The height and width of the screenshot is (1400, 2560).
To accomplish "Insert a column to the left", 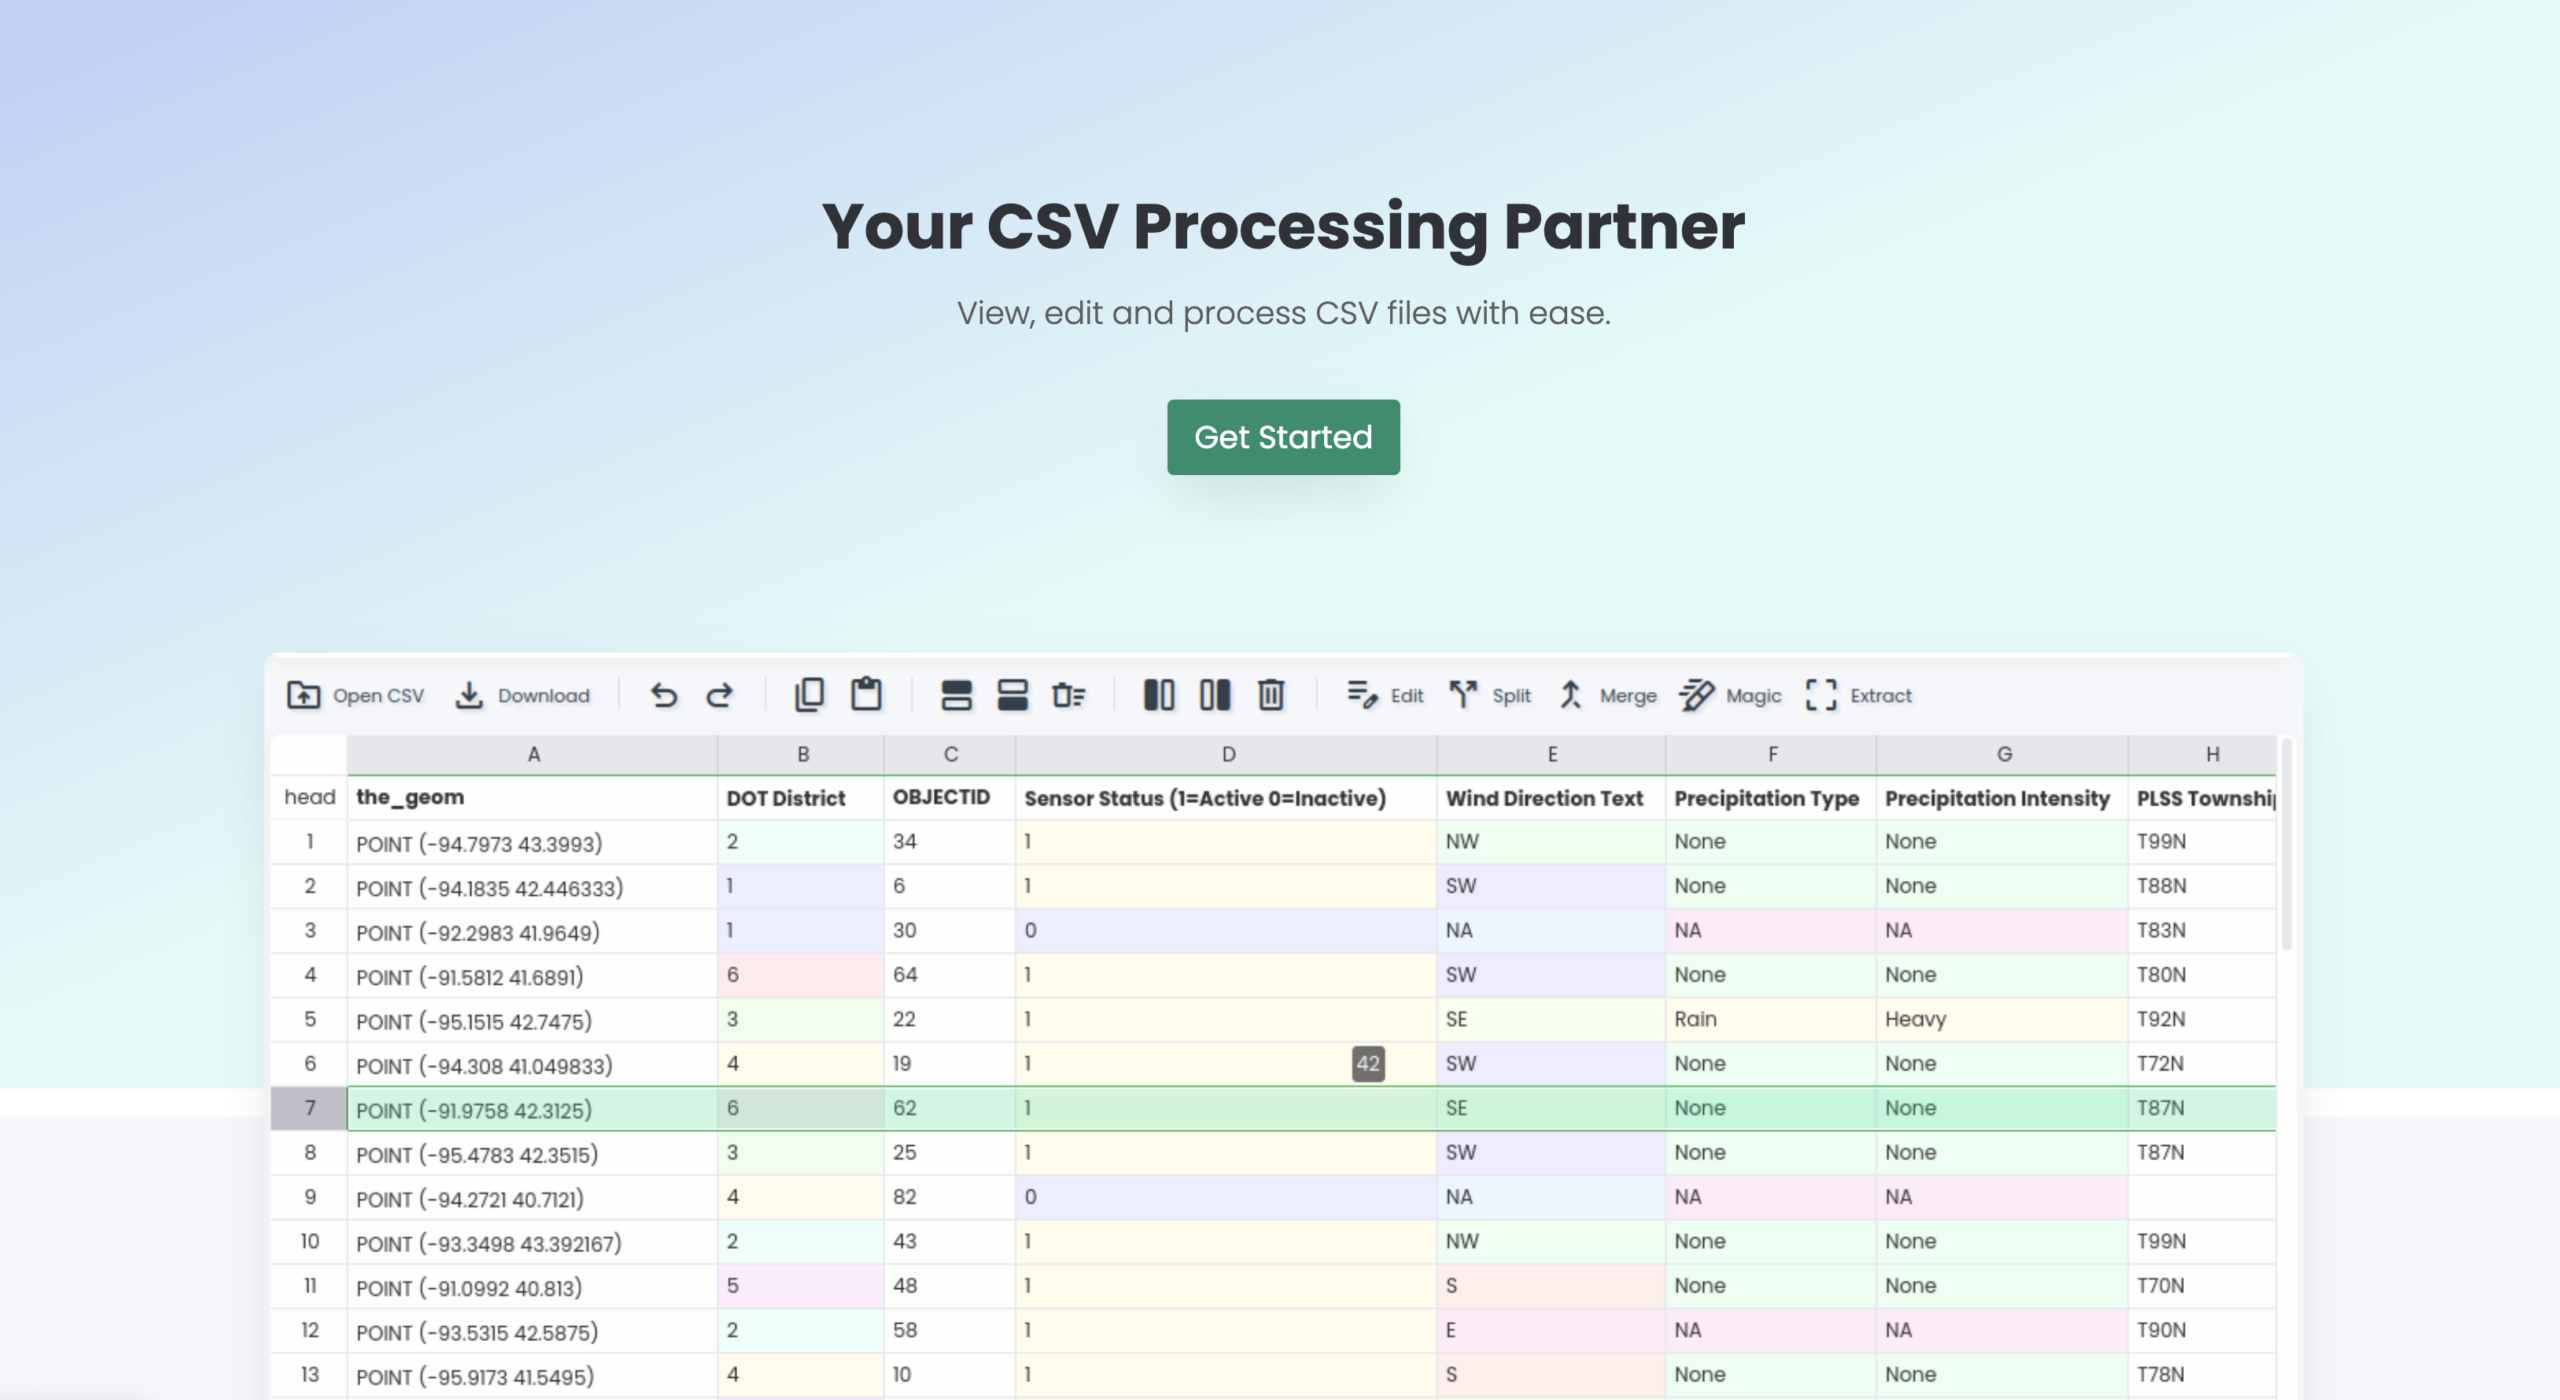I will tap(1160, 695).
